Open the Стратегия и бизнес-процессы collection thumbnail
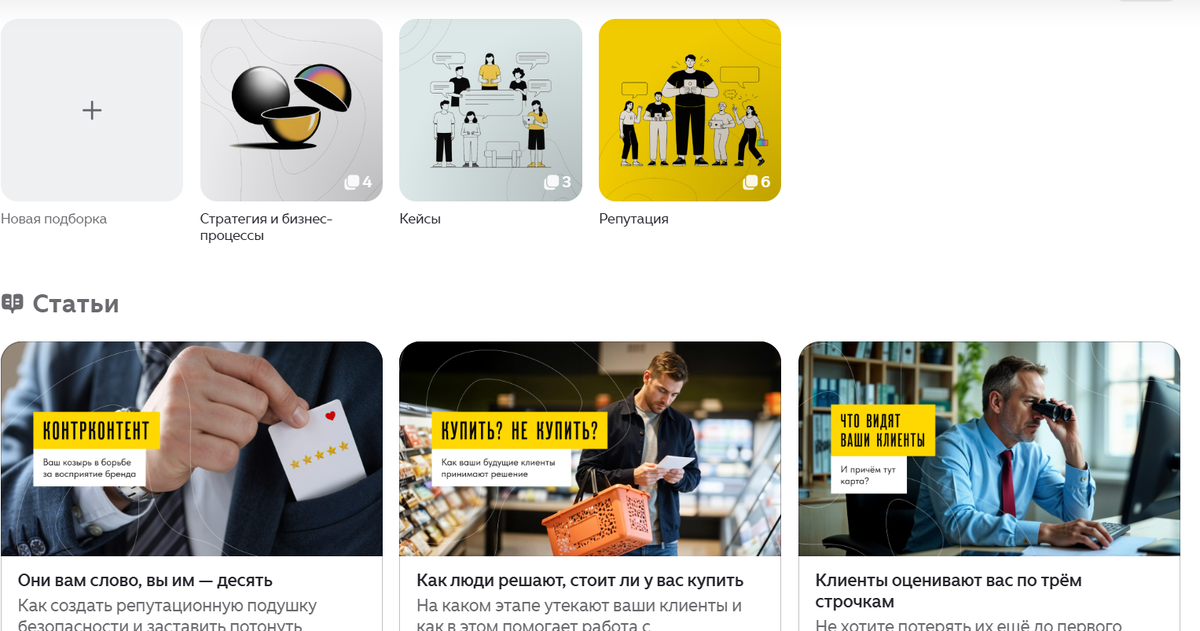This screenshot has height=631, width=1200. click(x=291, y=110)
